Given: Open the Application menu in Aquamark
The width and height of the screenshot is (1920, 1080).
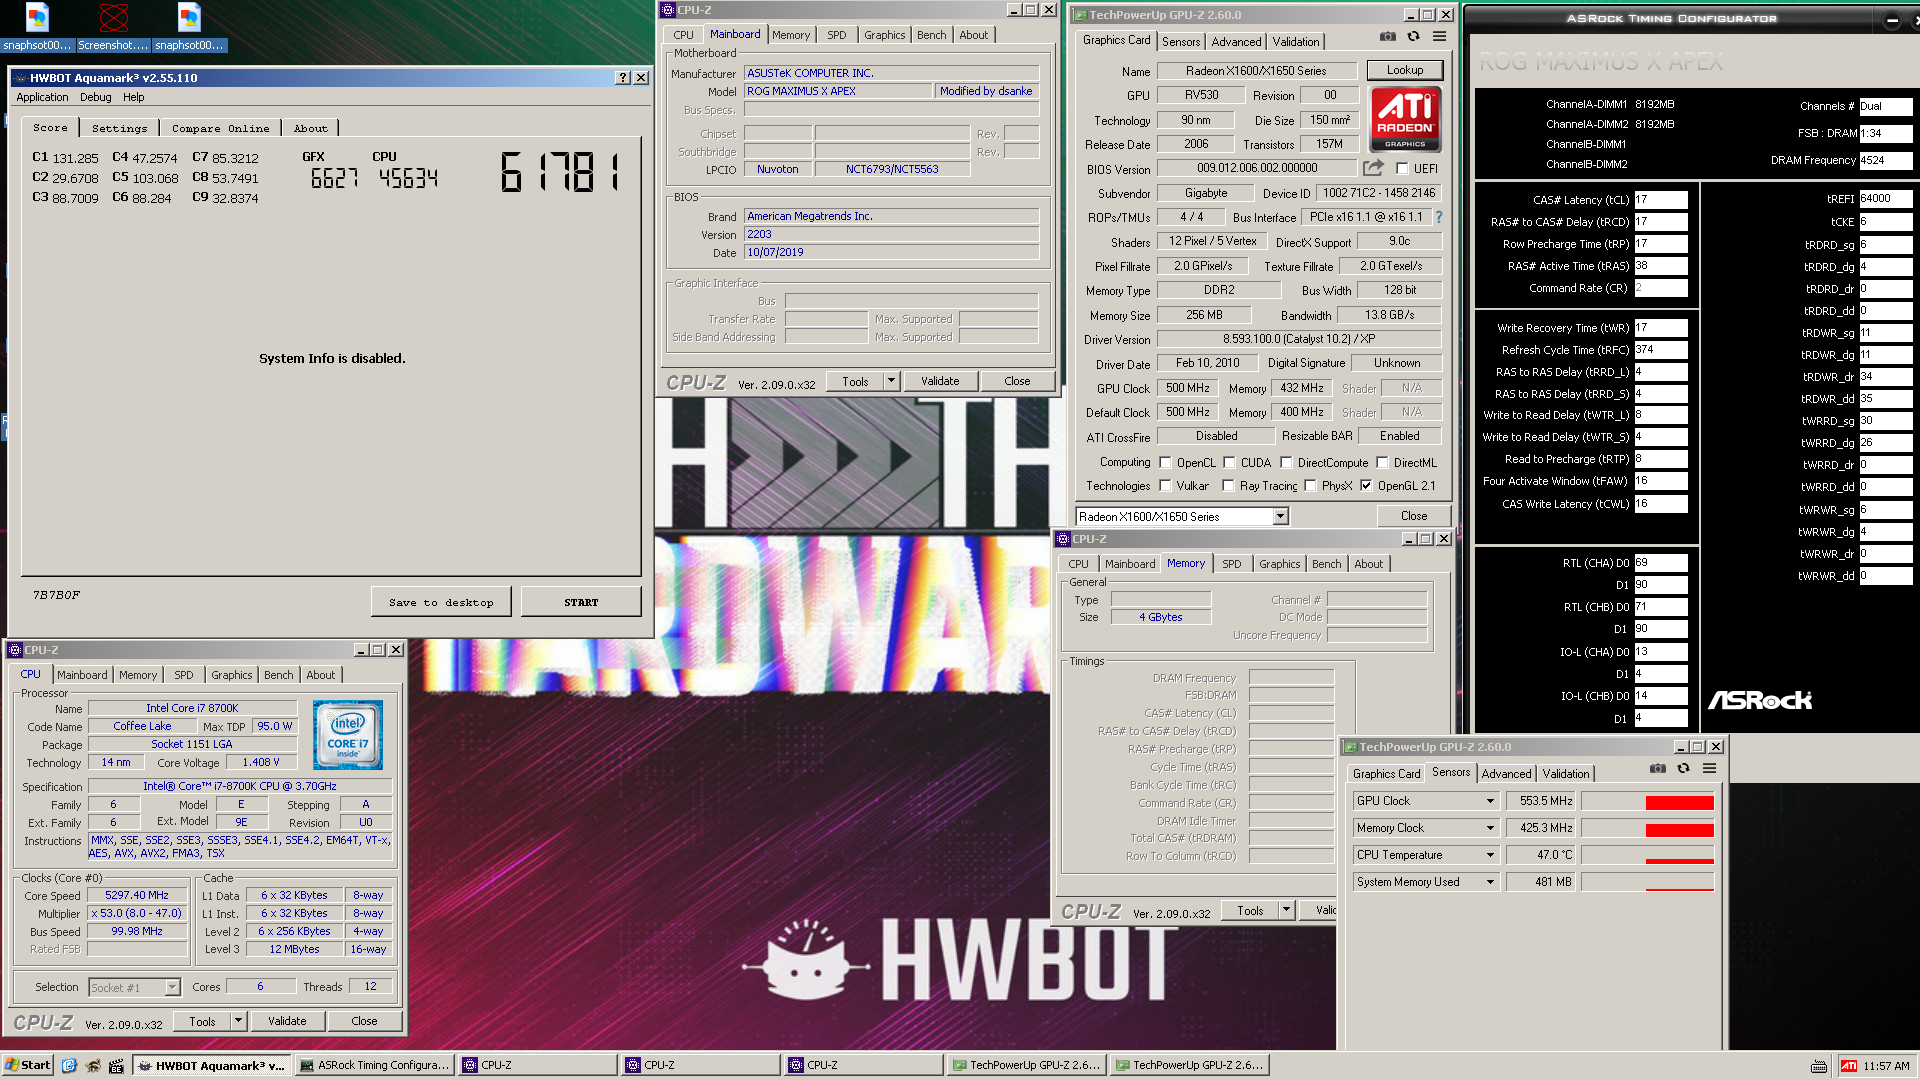Looking at the screenshot, I should coord(42,97).
